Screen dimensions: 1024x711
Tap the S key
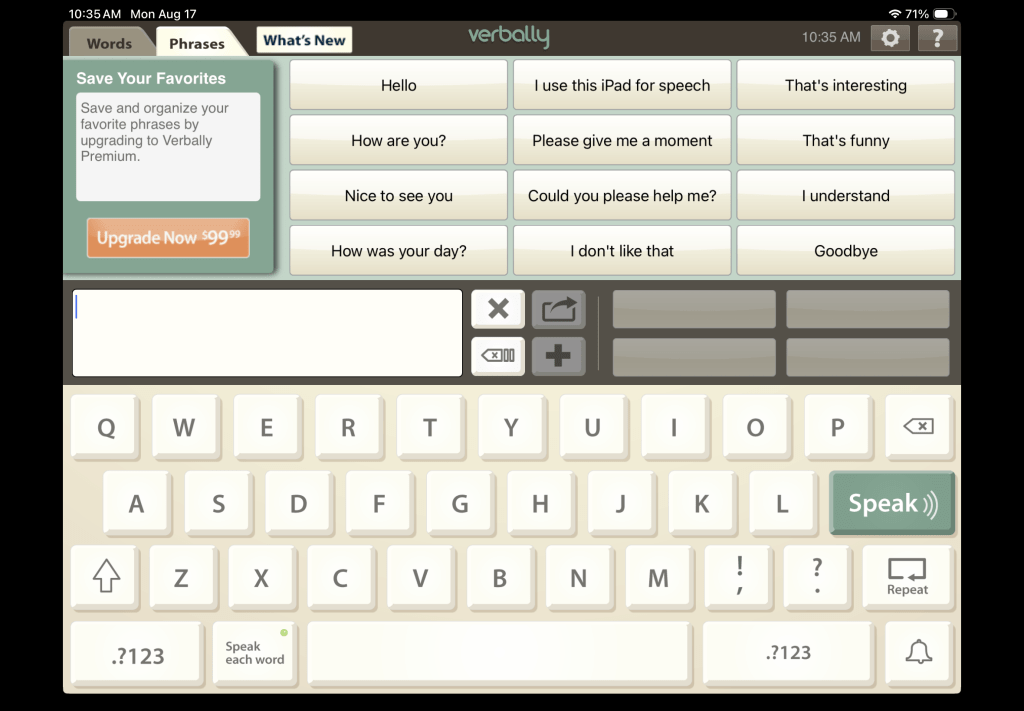click(x=218, y=503)
